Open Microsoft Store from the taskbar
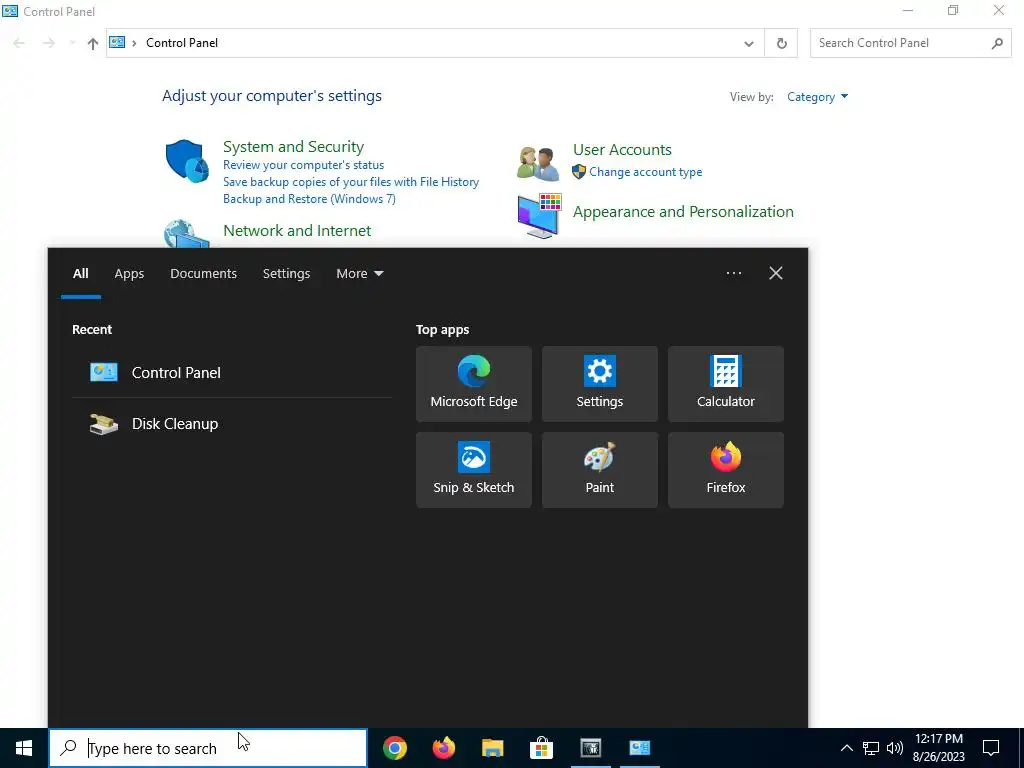This screenshot has height=768, width=1024. (x=541, y=748)
